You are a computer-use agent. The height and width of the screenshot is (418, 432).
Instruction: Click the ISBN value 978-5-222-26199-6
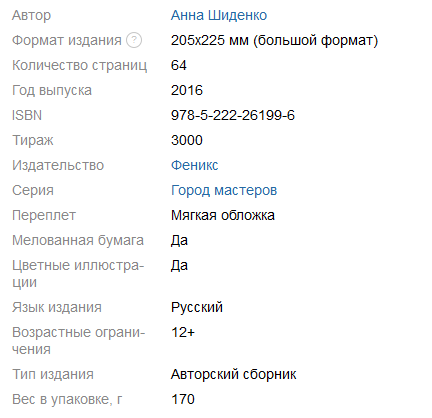pos(233,115)
